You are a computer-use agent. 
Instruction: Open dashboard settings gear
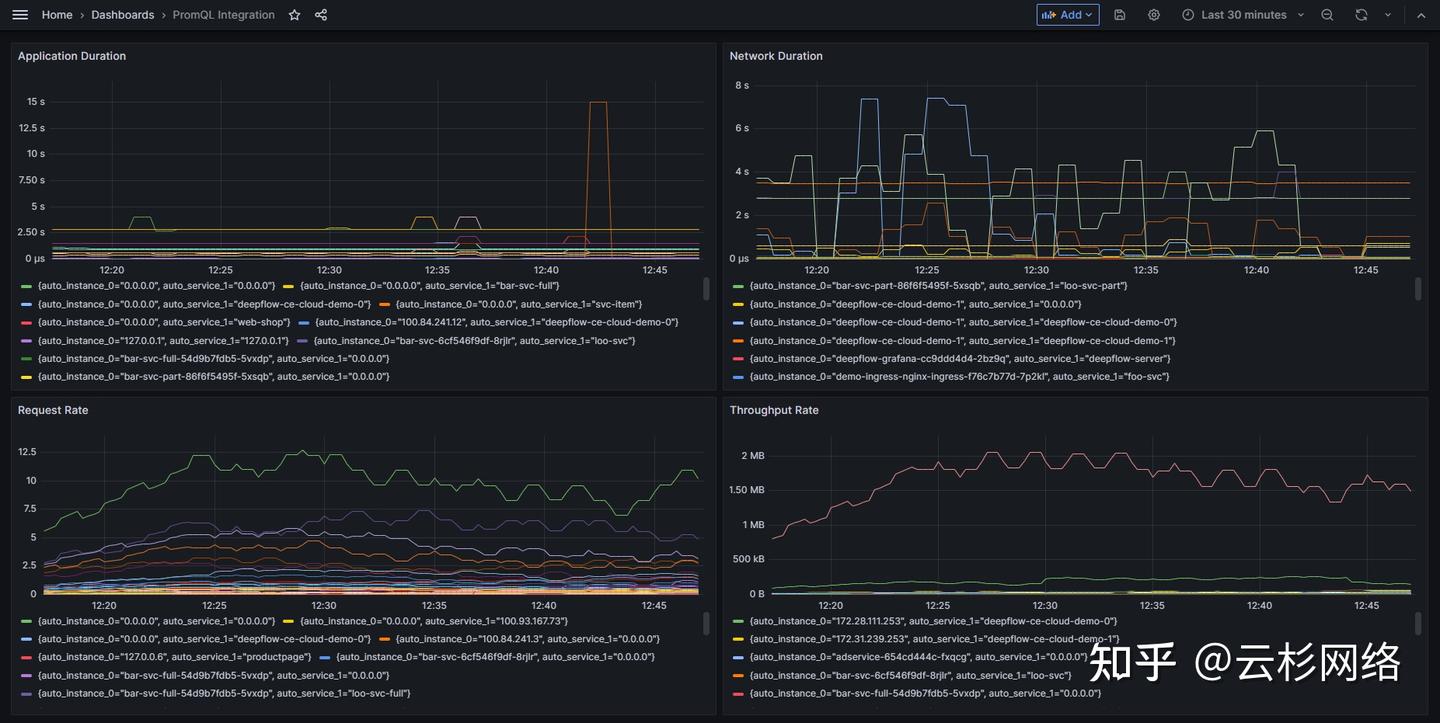coord(1154,15)
